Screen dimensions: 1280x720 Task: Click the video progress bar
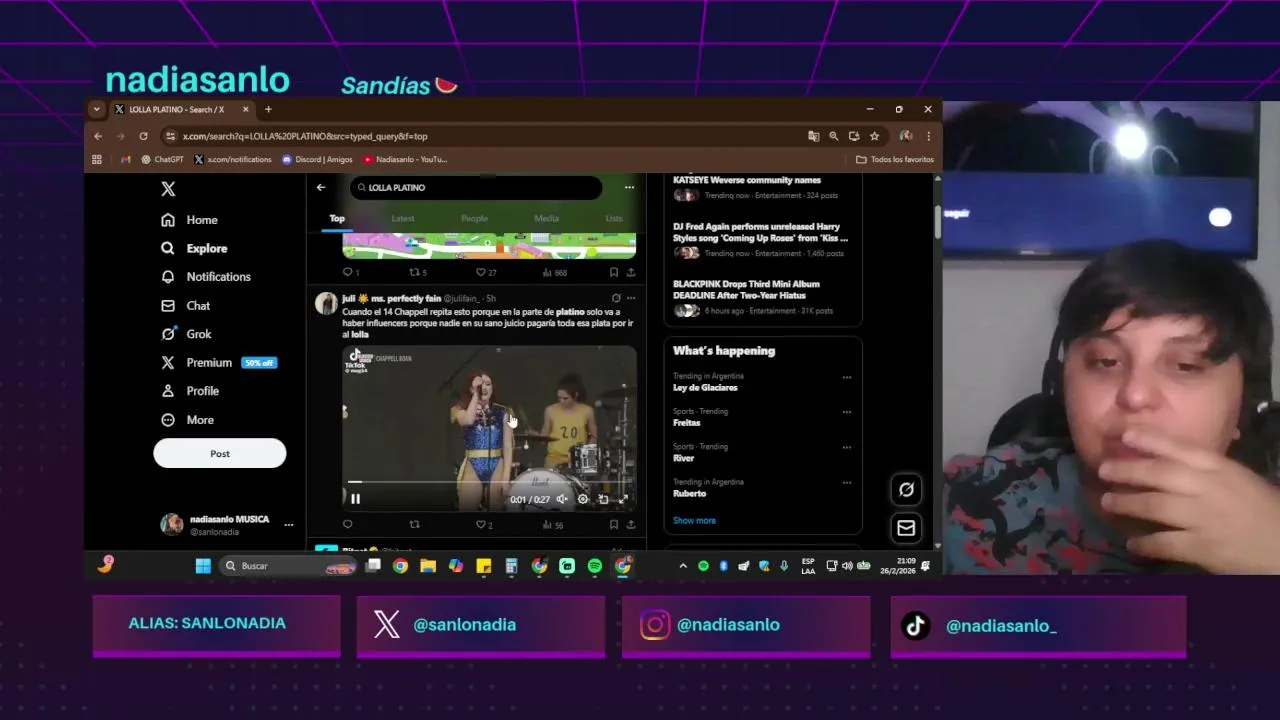click(489, 482)
